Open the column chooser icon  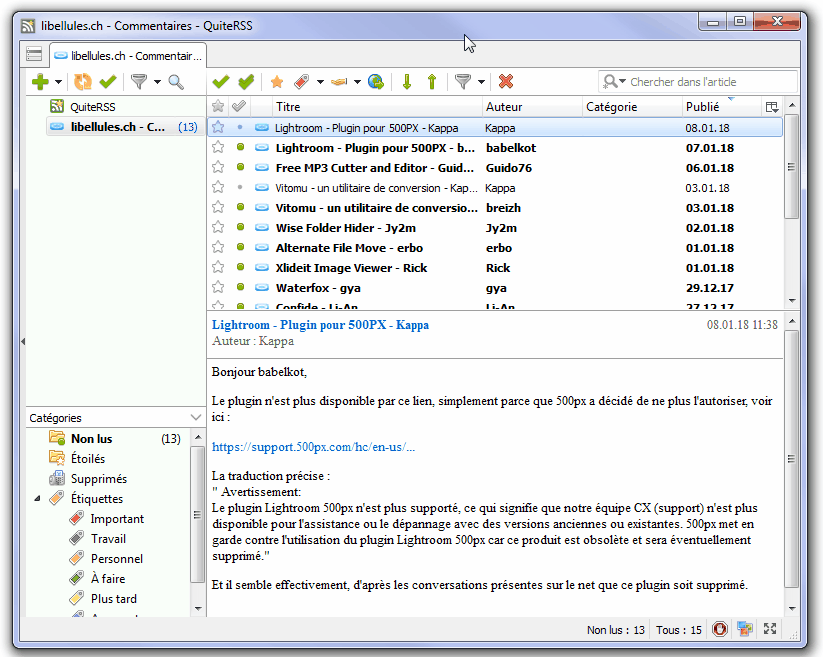tap(772, 107)
